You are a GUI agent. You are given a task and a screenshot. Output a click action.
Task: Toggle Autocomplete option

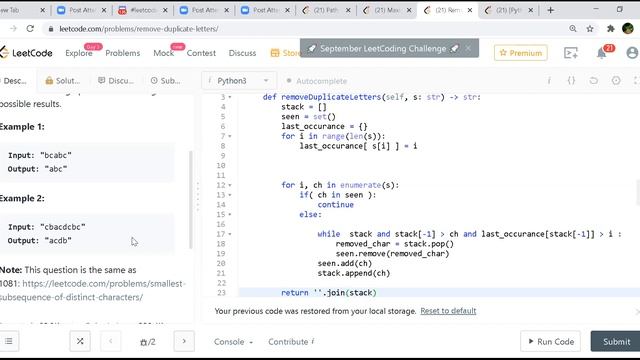(x=317, y=81)
